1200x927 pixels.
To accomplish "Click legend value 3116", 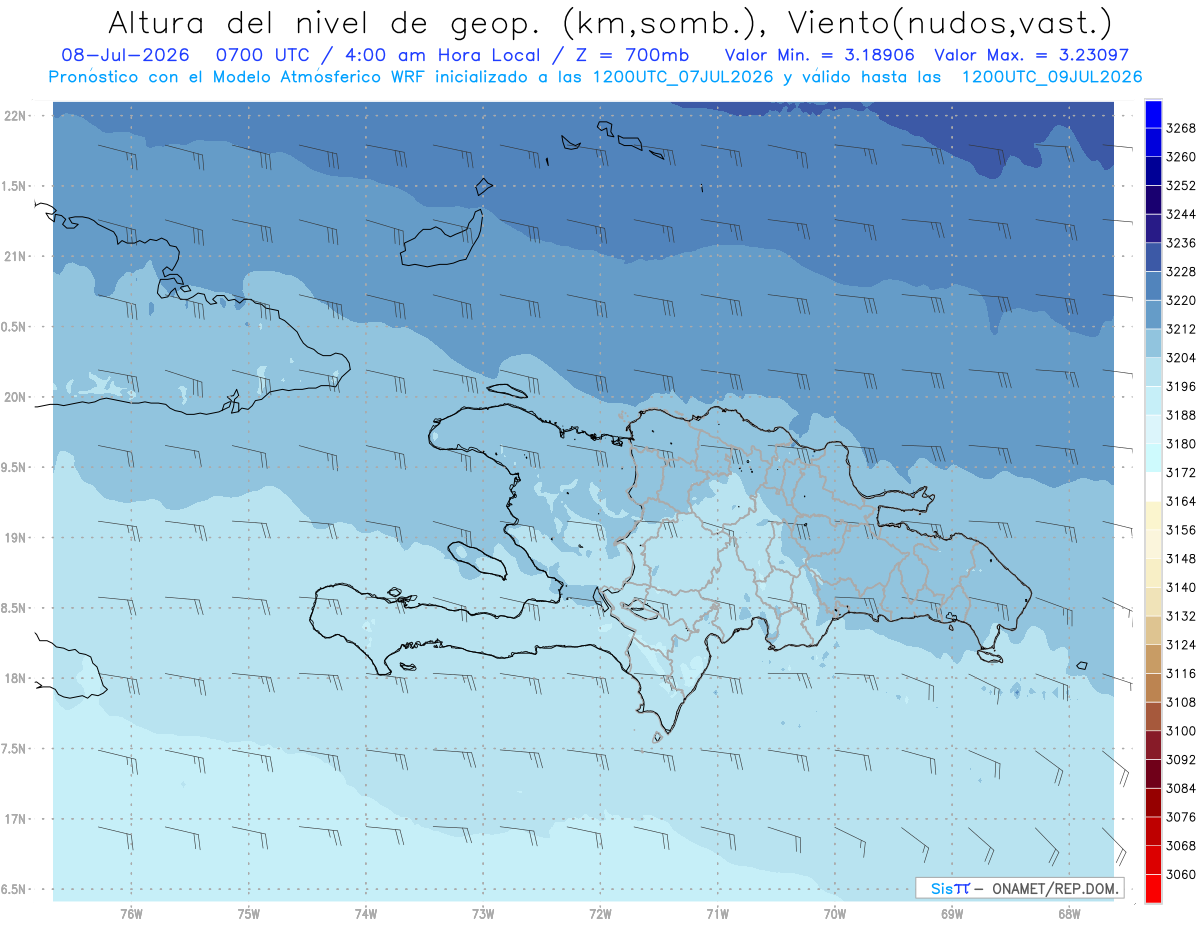I will point(1181,673).
